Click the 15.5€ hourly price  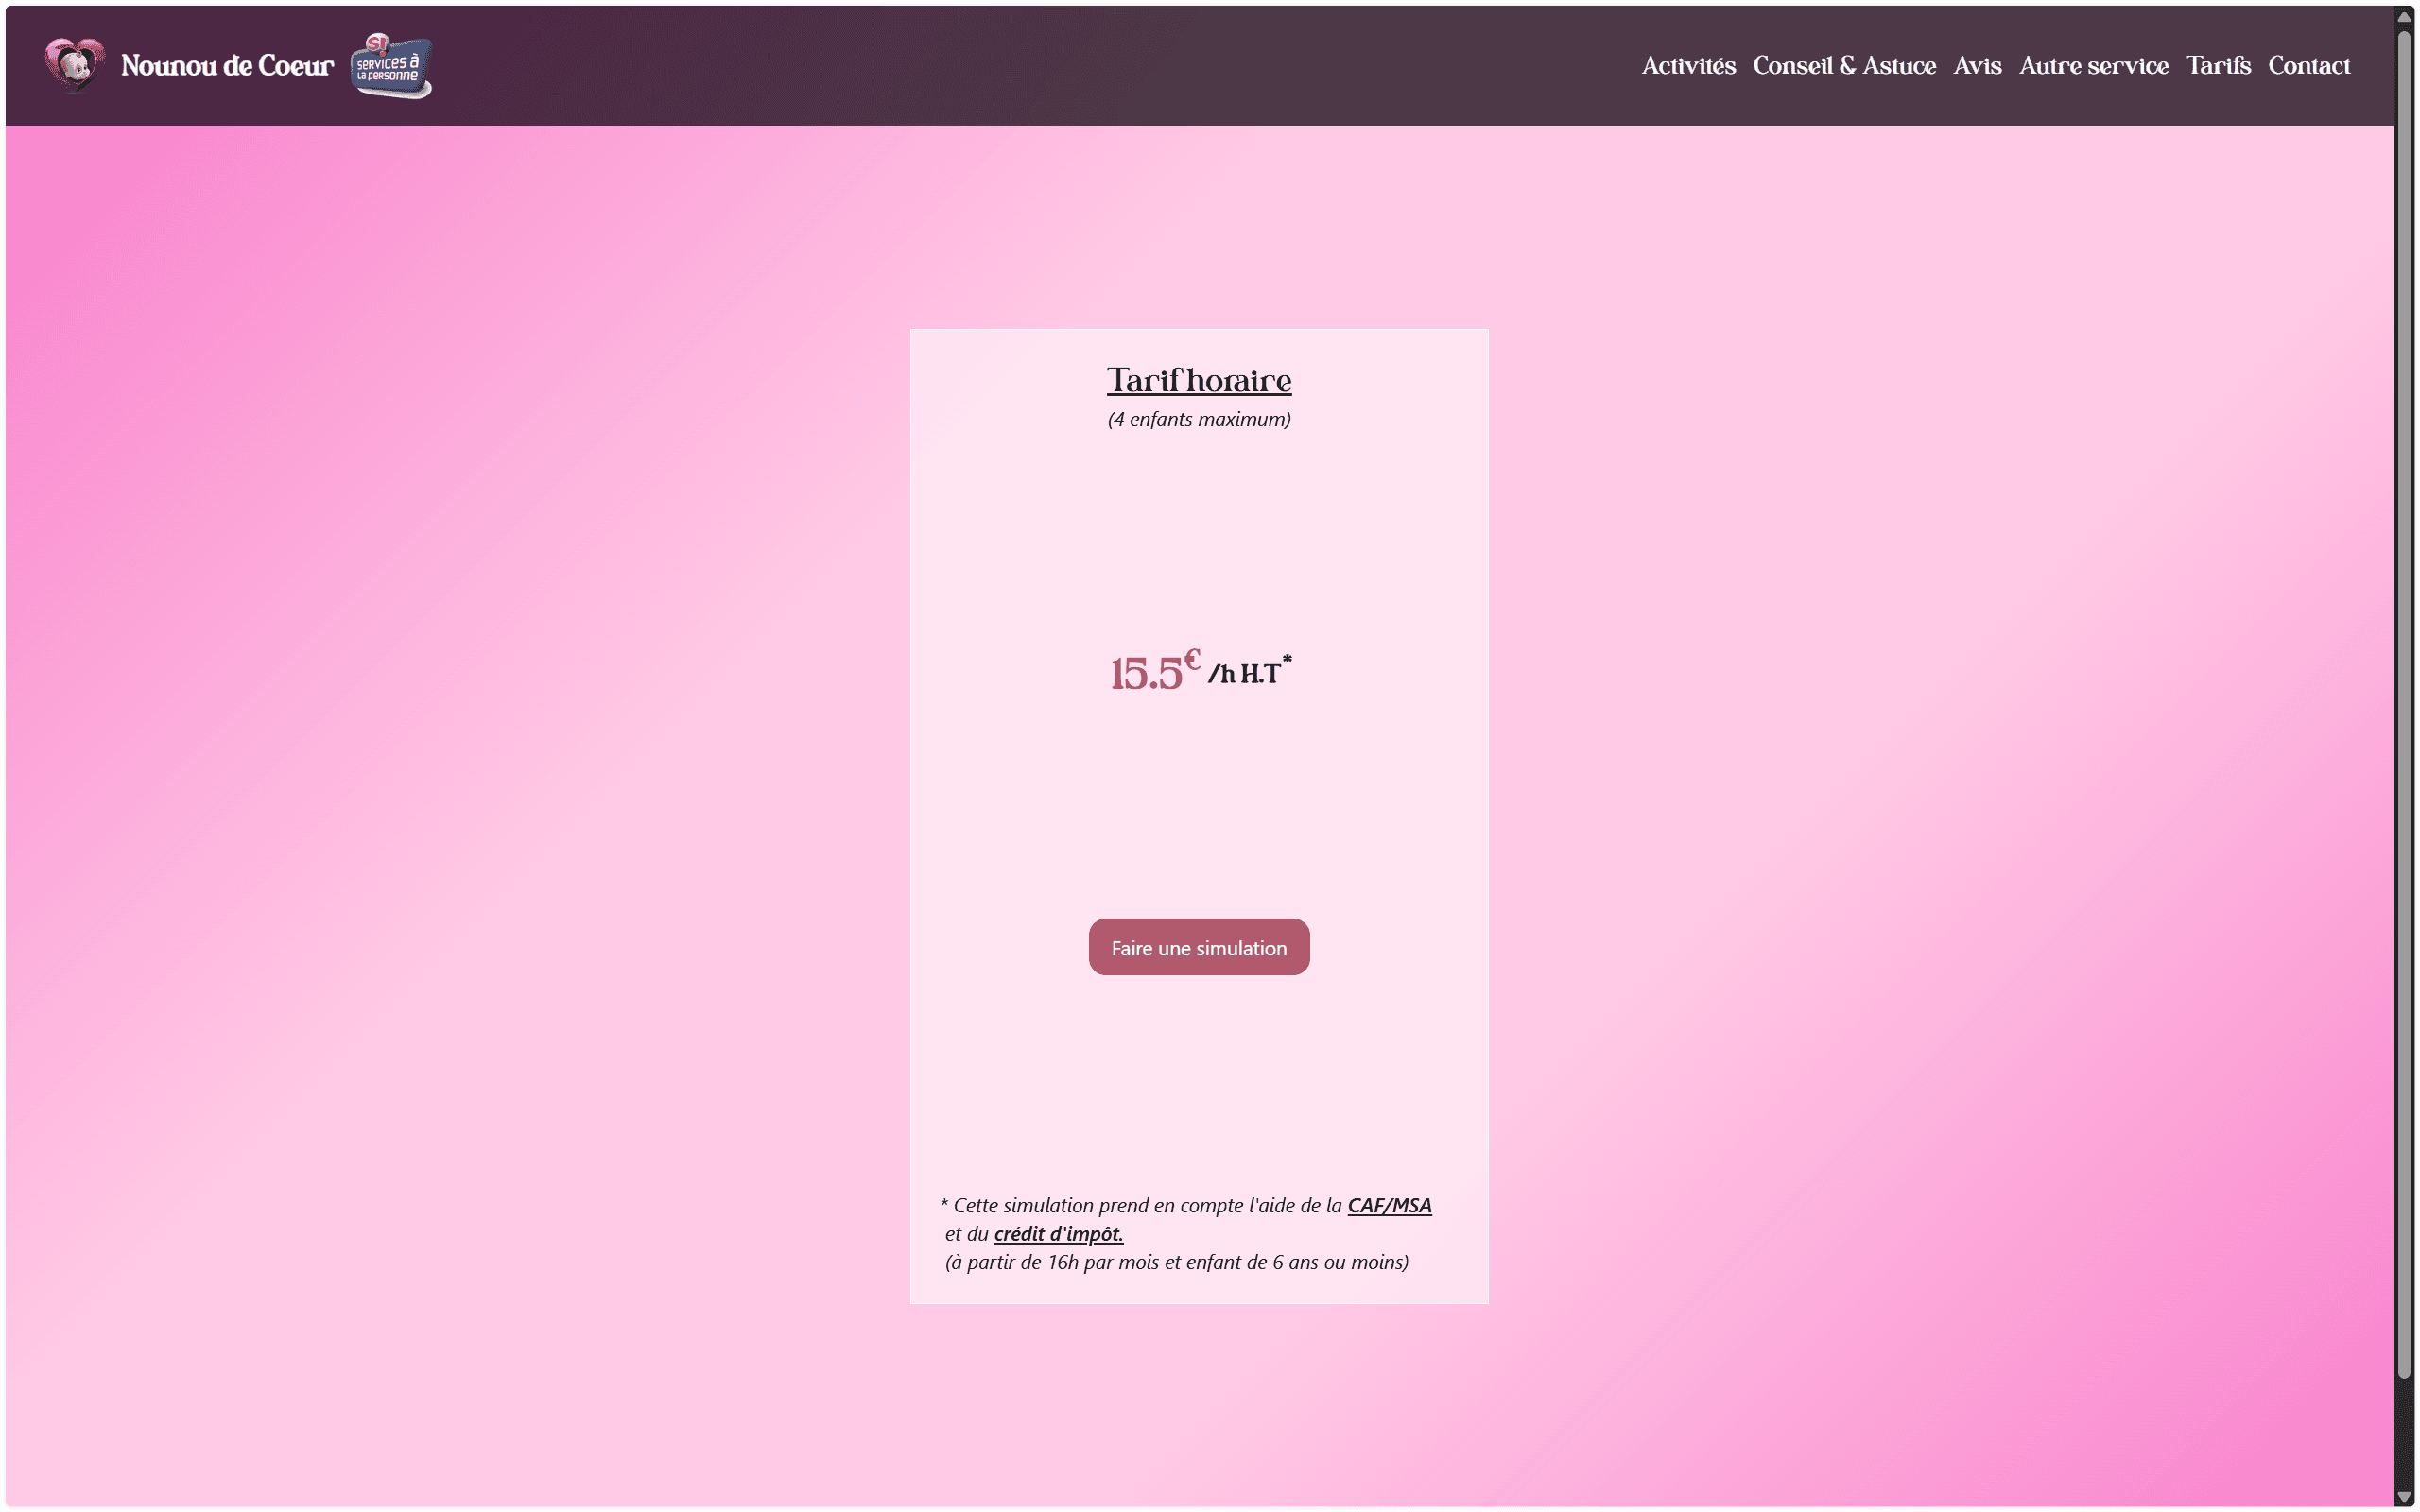pos(1152,672)
